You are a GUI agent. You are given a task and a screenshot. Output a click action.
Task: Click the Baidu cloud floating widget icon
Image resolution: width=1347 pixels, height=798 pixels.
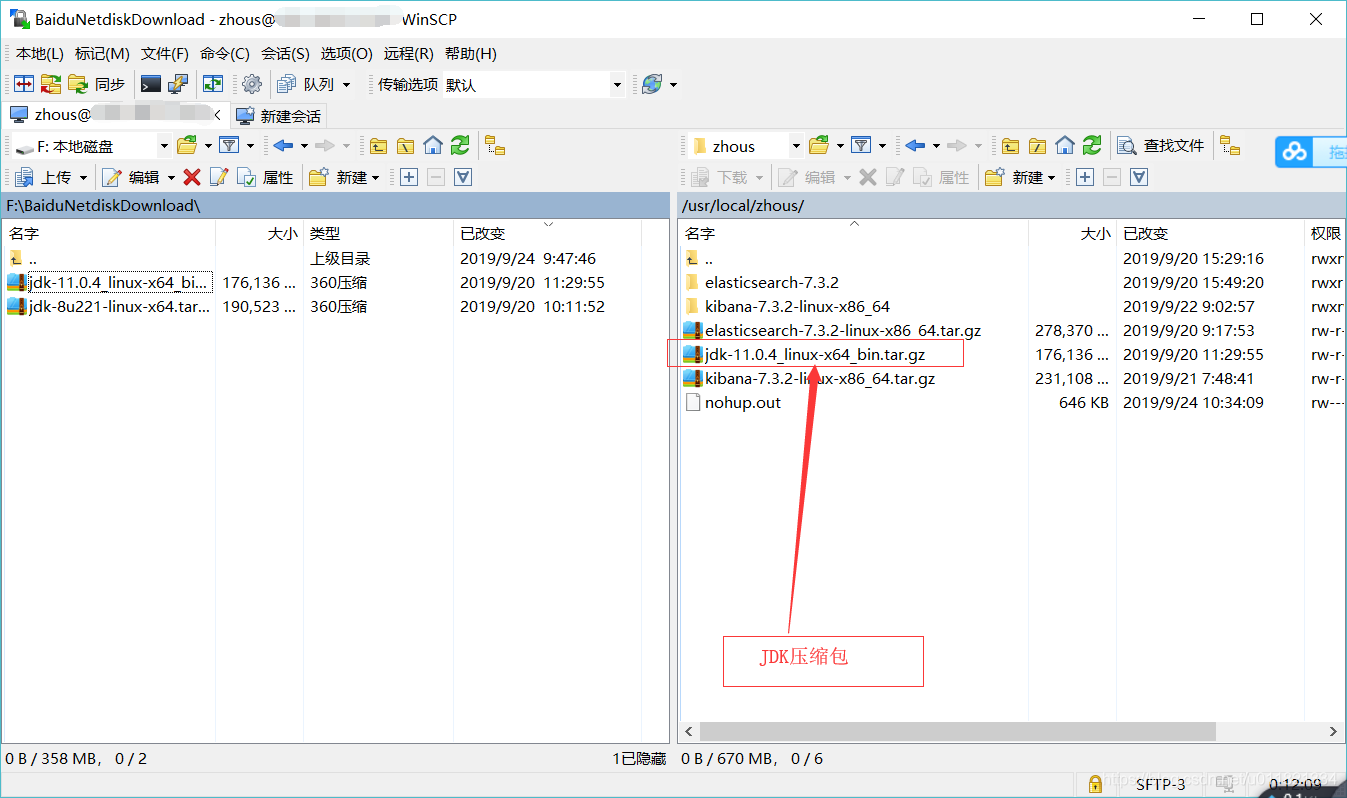[1295, 152]
